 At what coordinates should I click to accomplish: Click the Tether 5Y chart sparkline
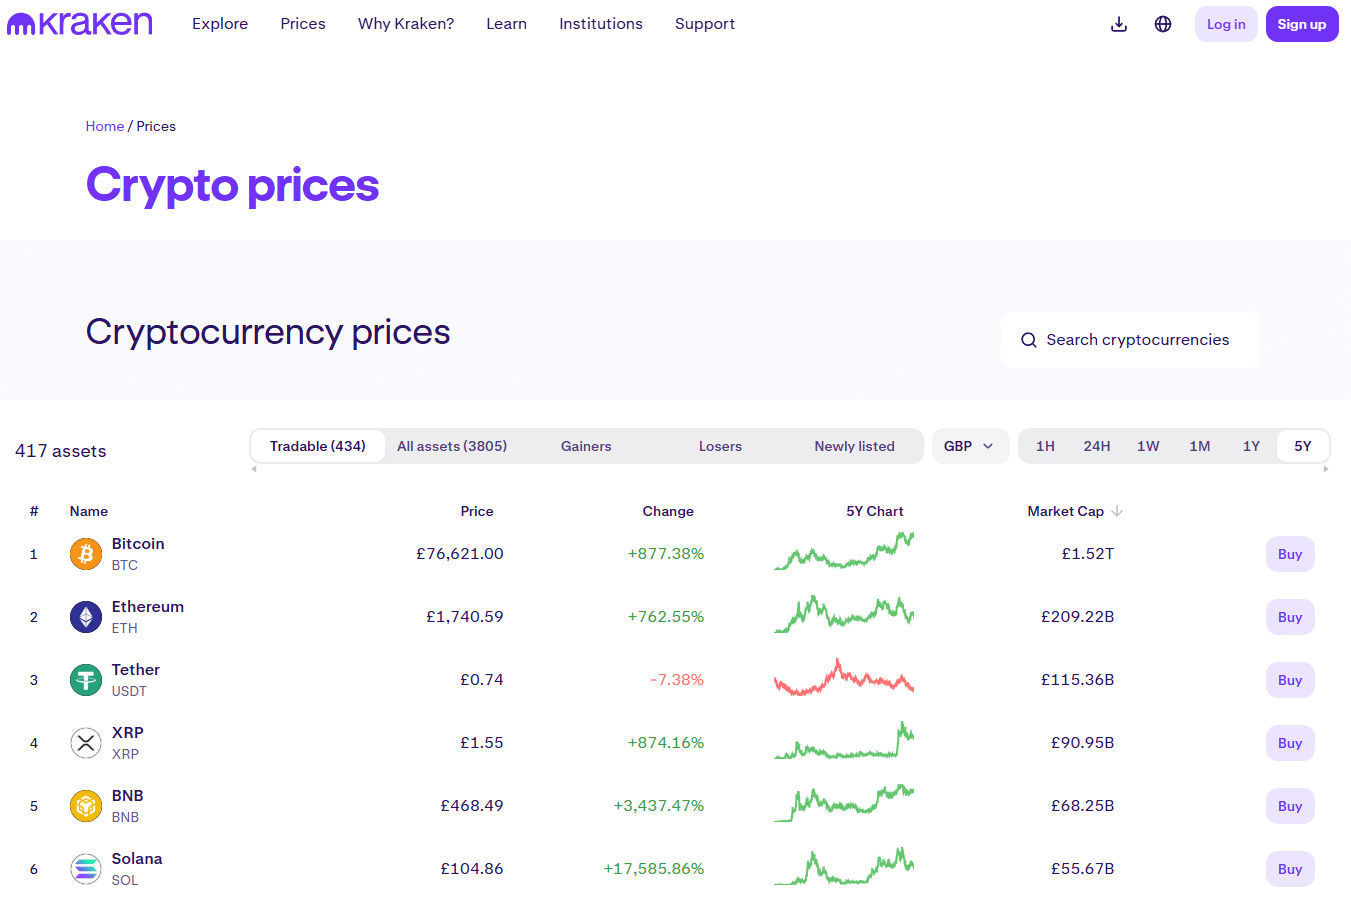click(844, 678)
